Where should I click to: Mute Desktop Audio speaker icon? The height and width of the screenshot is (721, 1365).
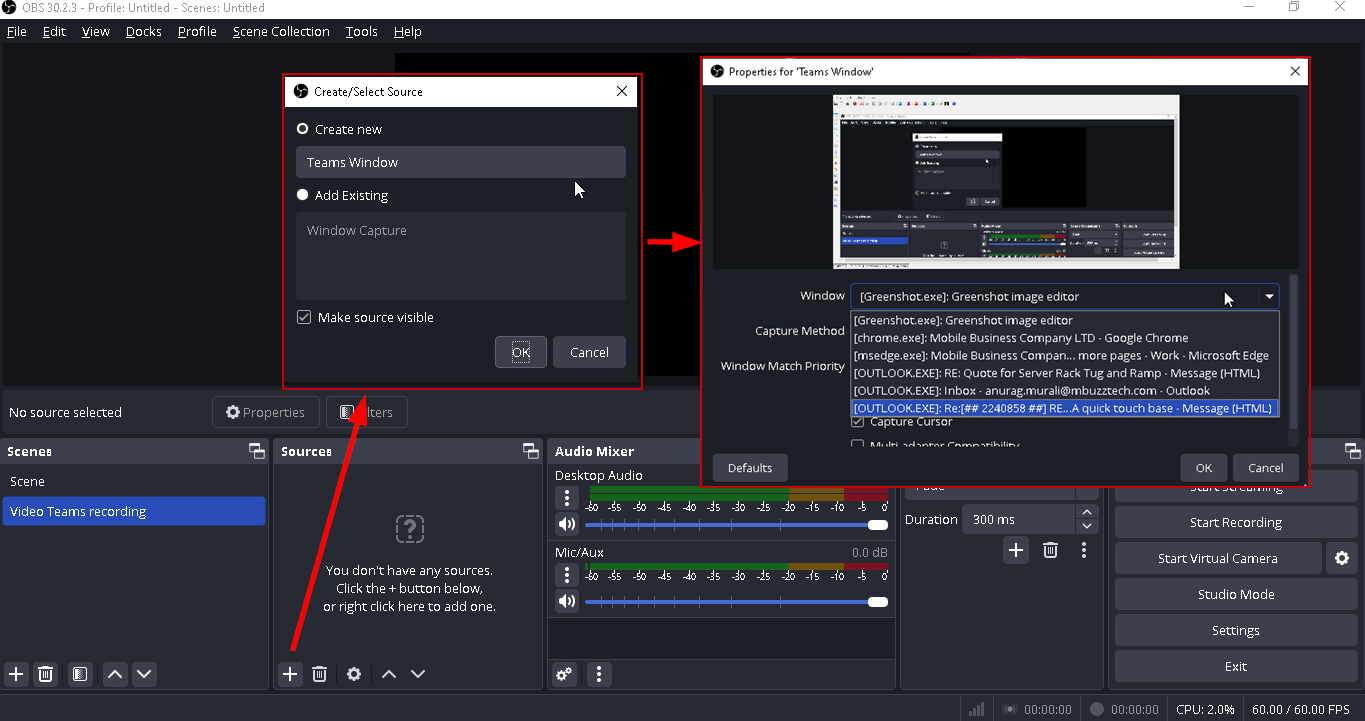(x=567, y=524)
